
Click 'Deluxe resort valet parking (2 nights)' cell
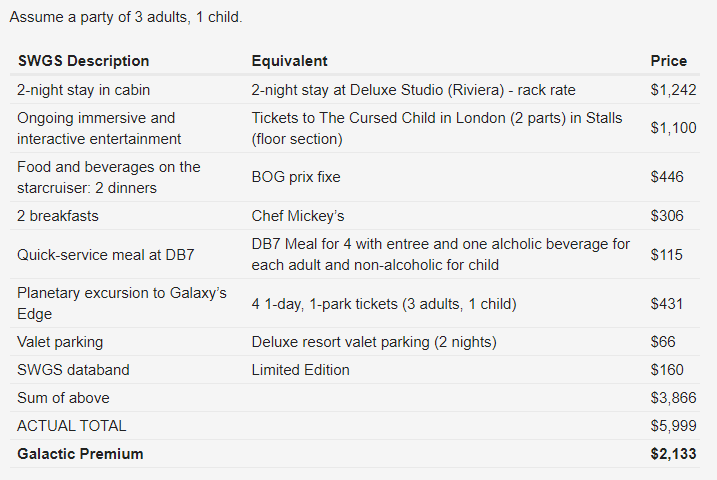coord(374,342)
